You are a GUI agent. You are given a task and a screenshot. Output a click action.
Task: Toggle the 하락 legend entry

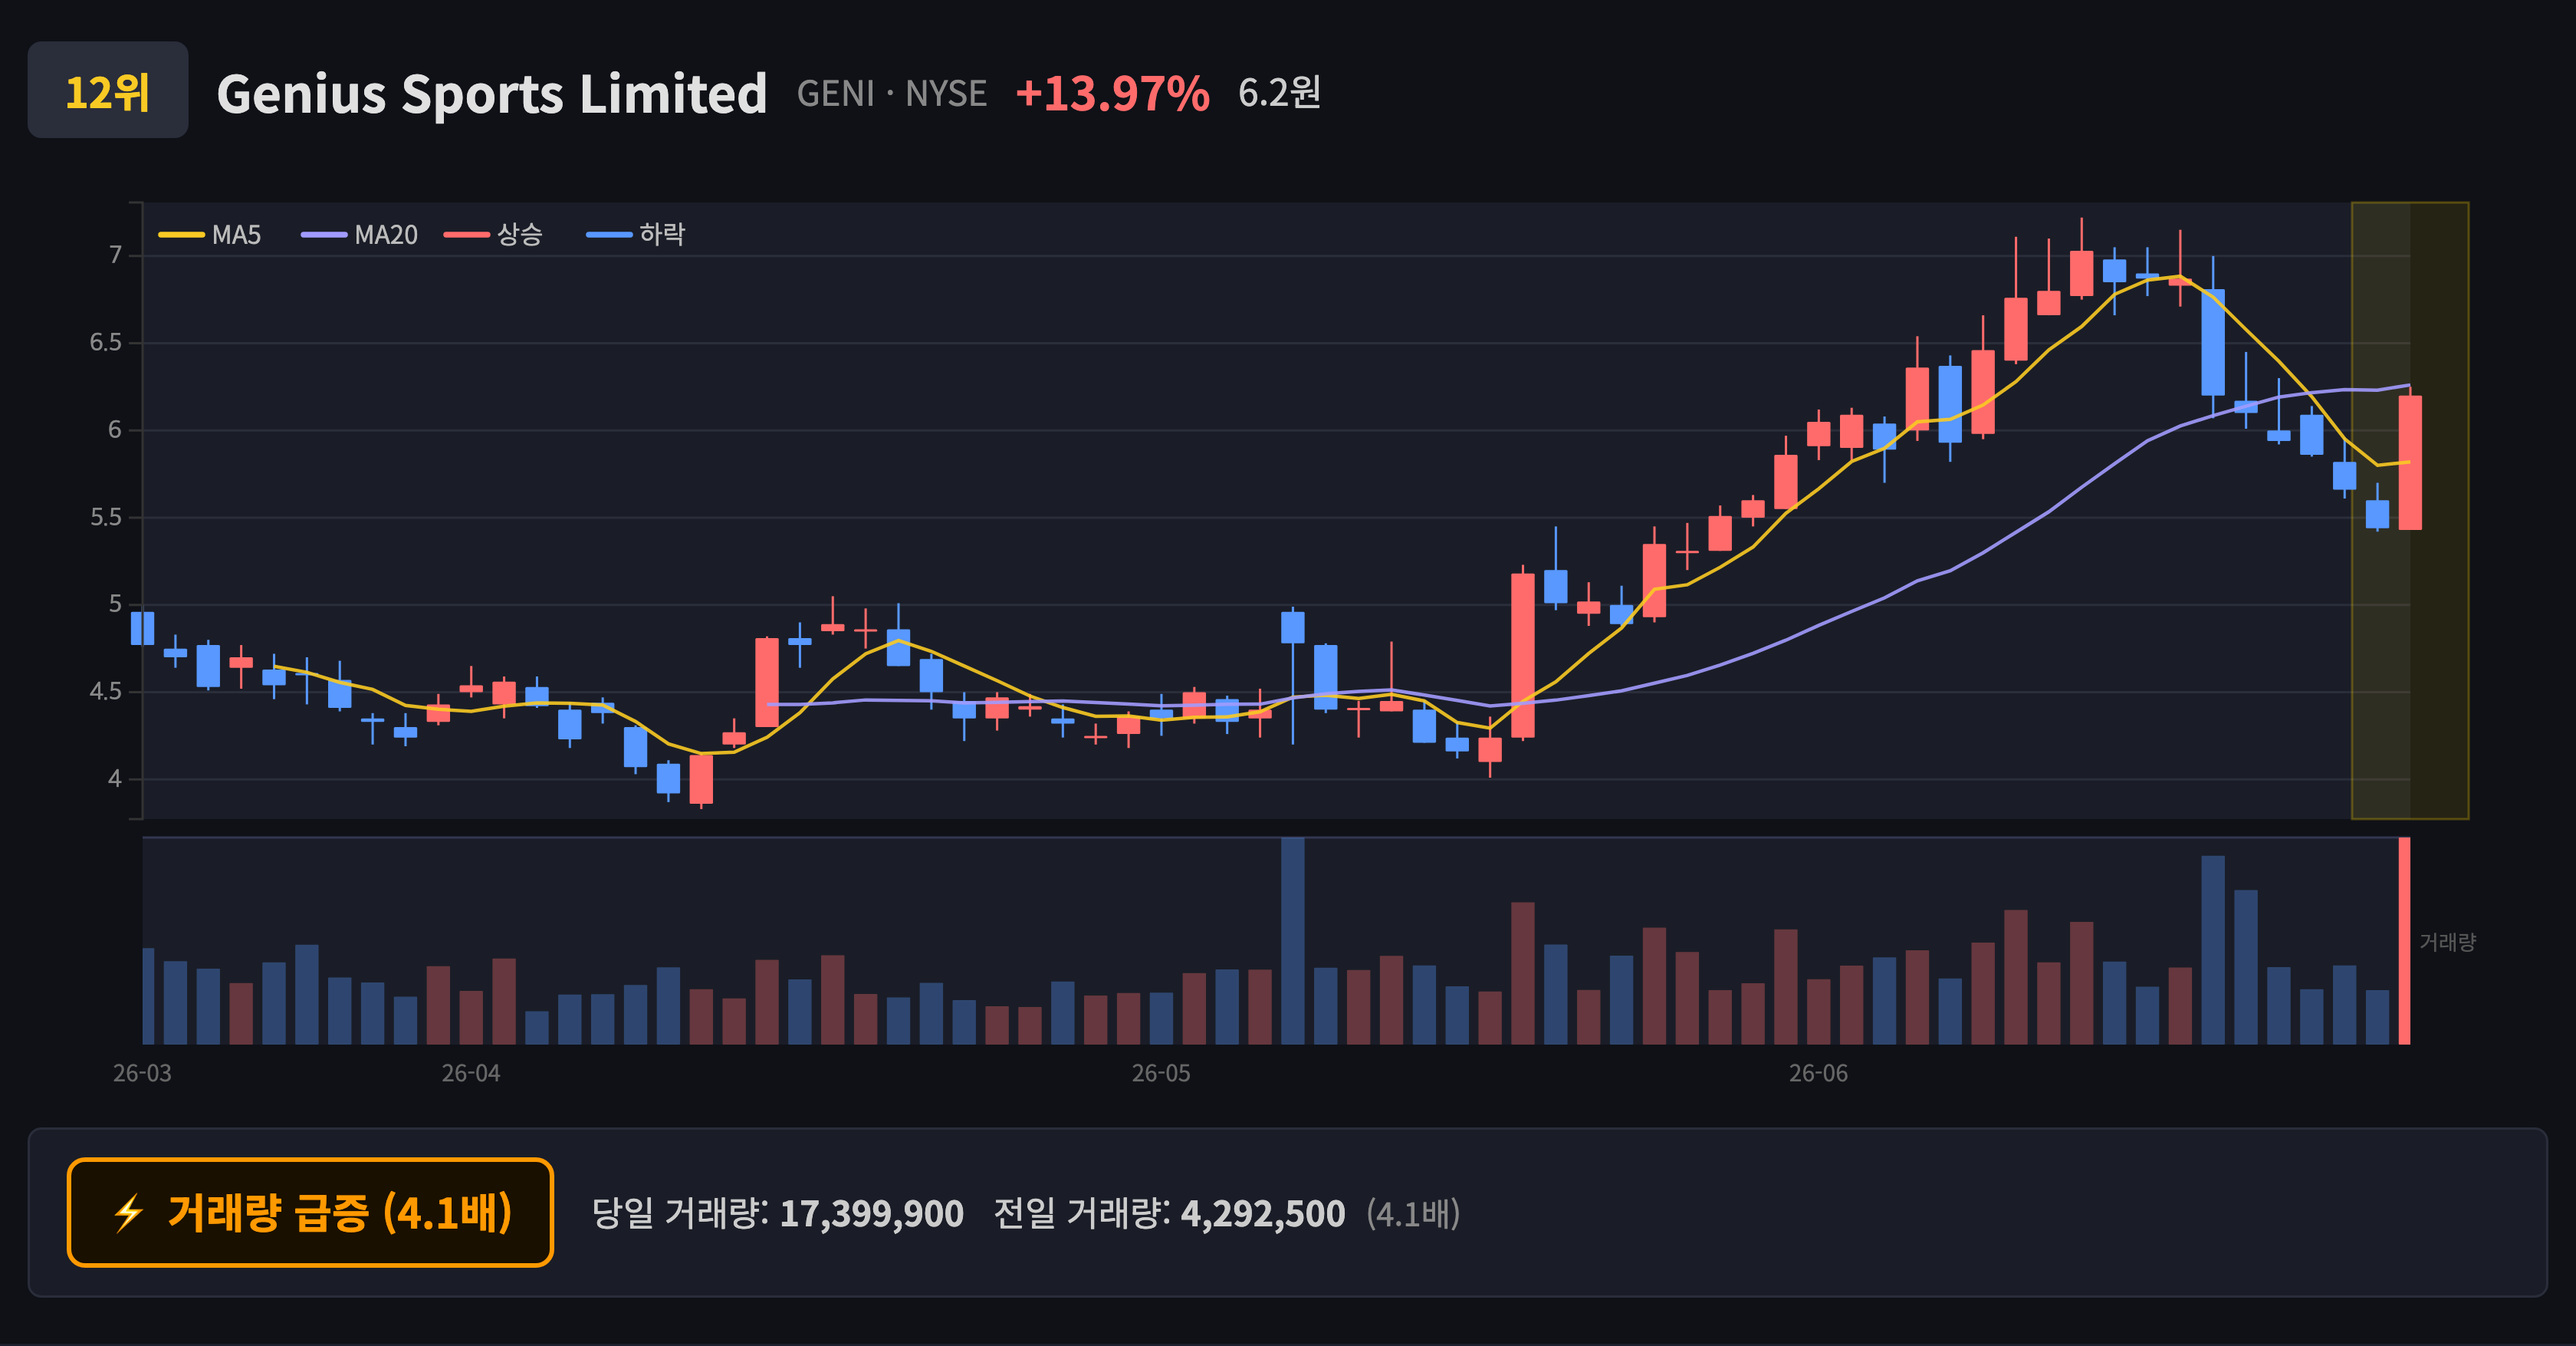tap(636, 235)
